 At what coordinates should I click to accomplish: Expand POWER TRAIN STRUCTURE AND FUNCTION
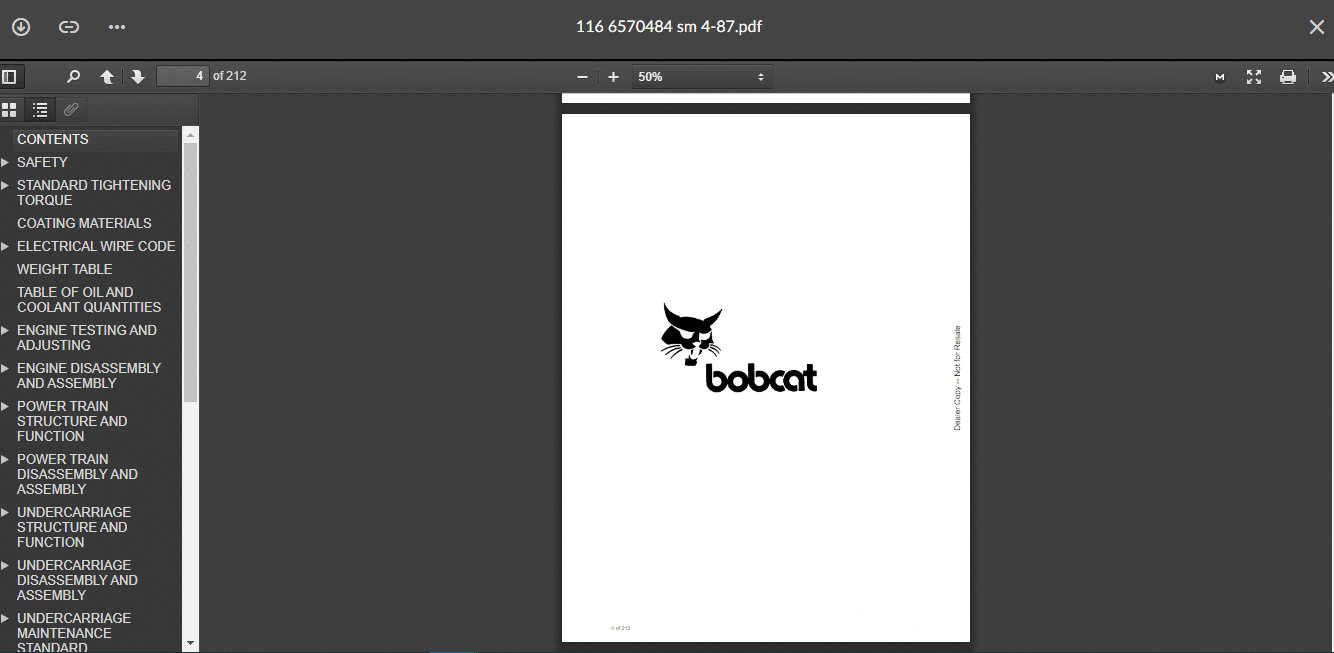tap(5, 406)
